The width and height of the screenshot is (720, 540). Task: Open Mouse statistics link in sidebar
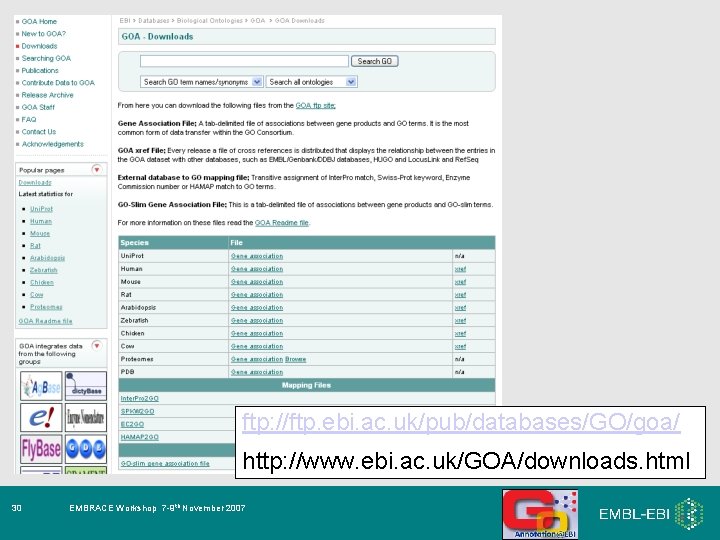40,233
